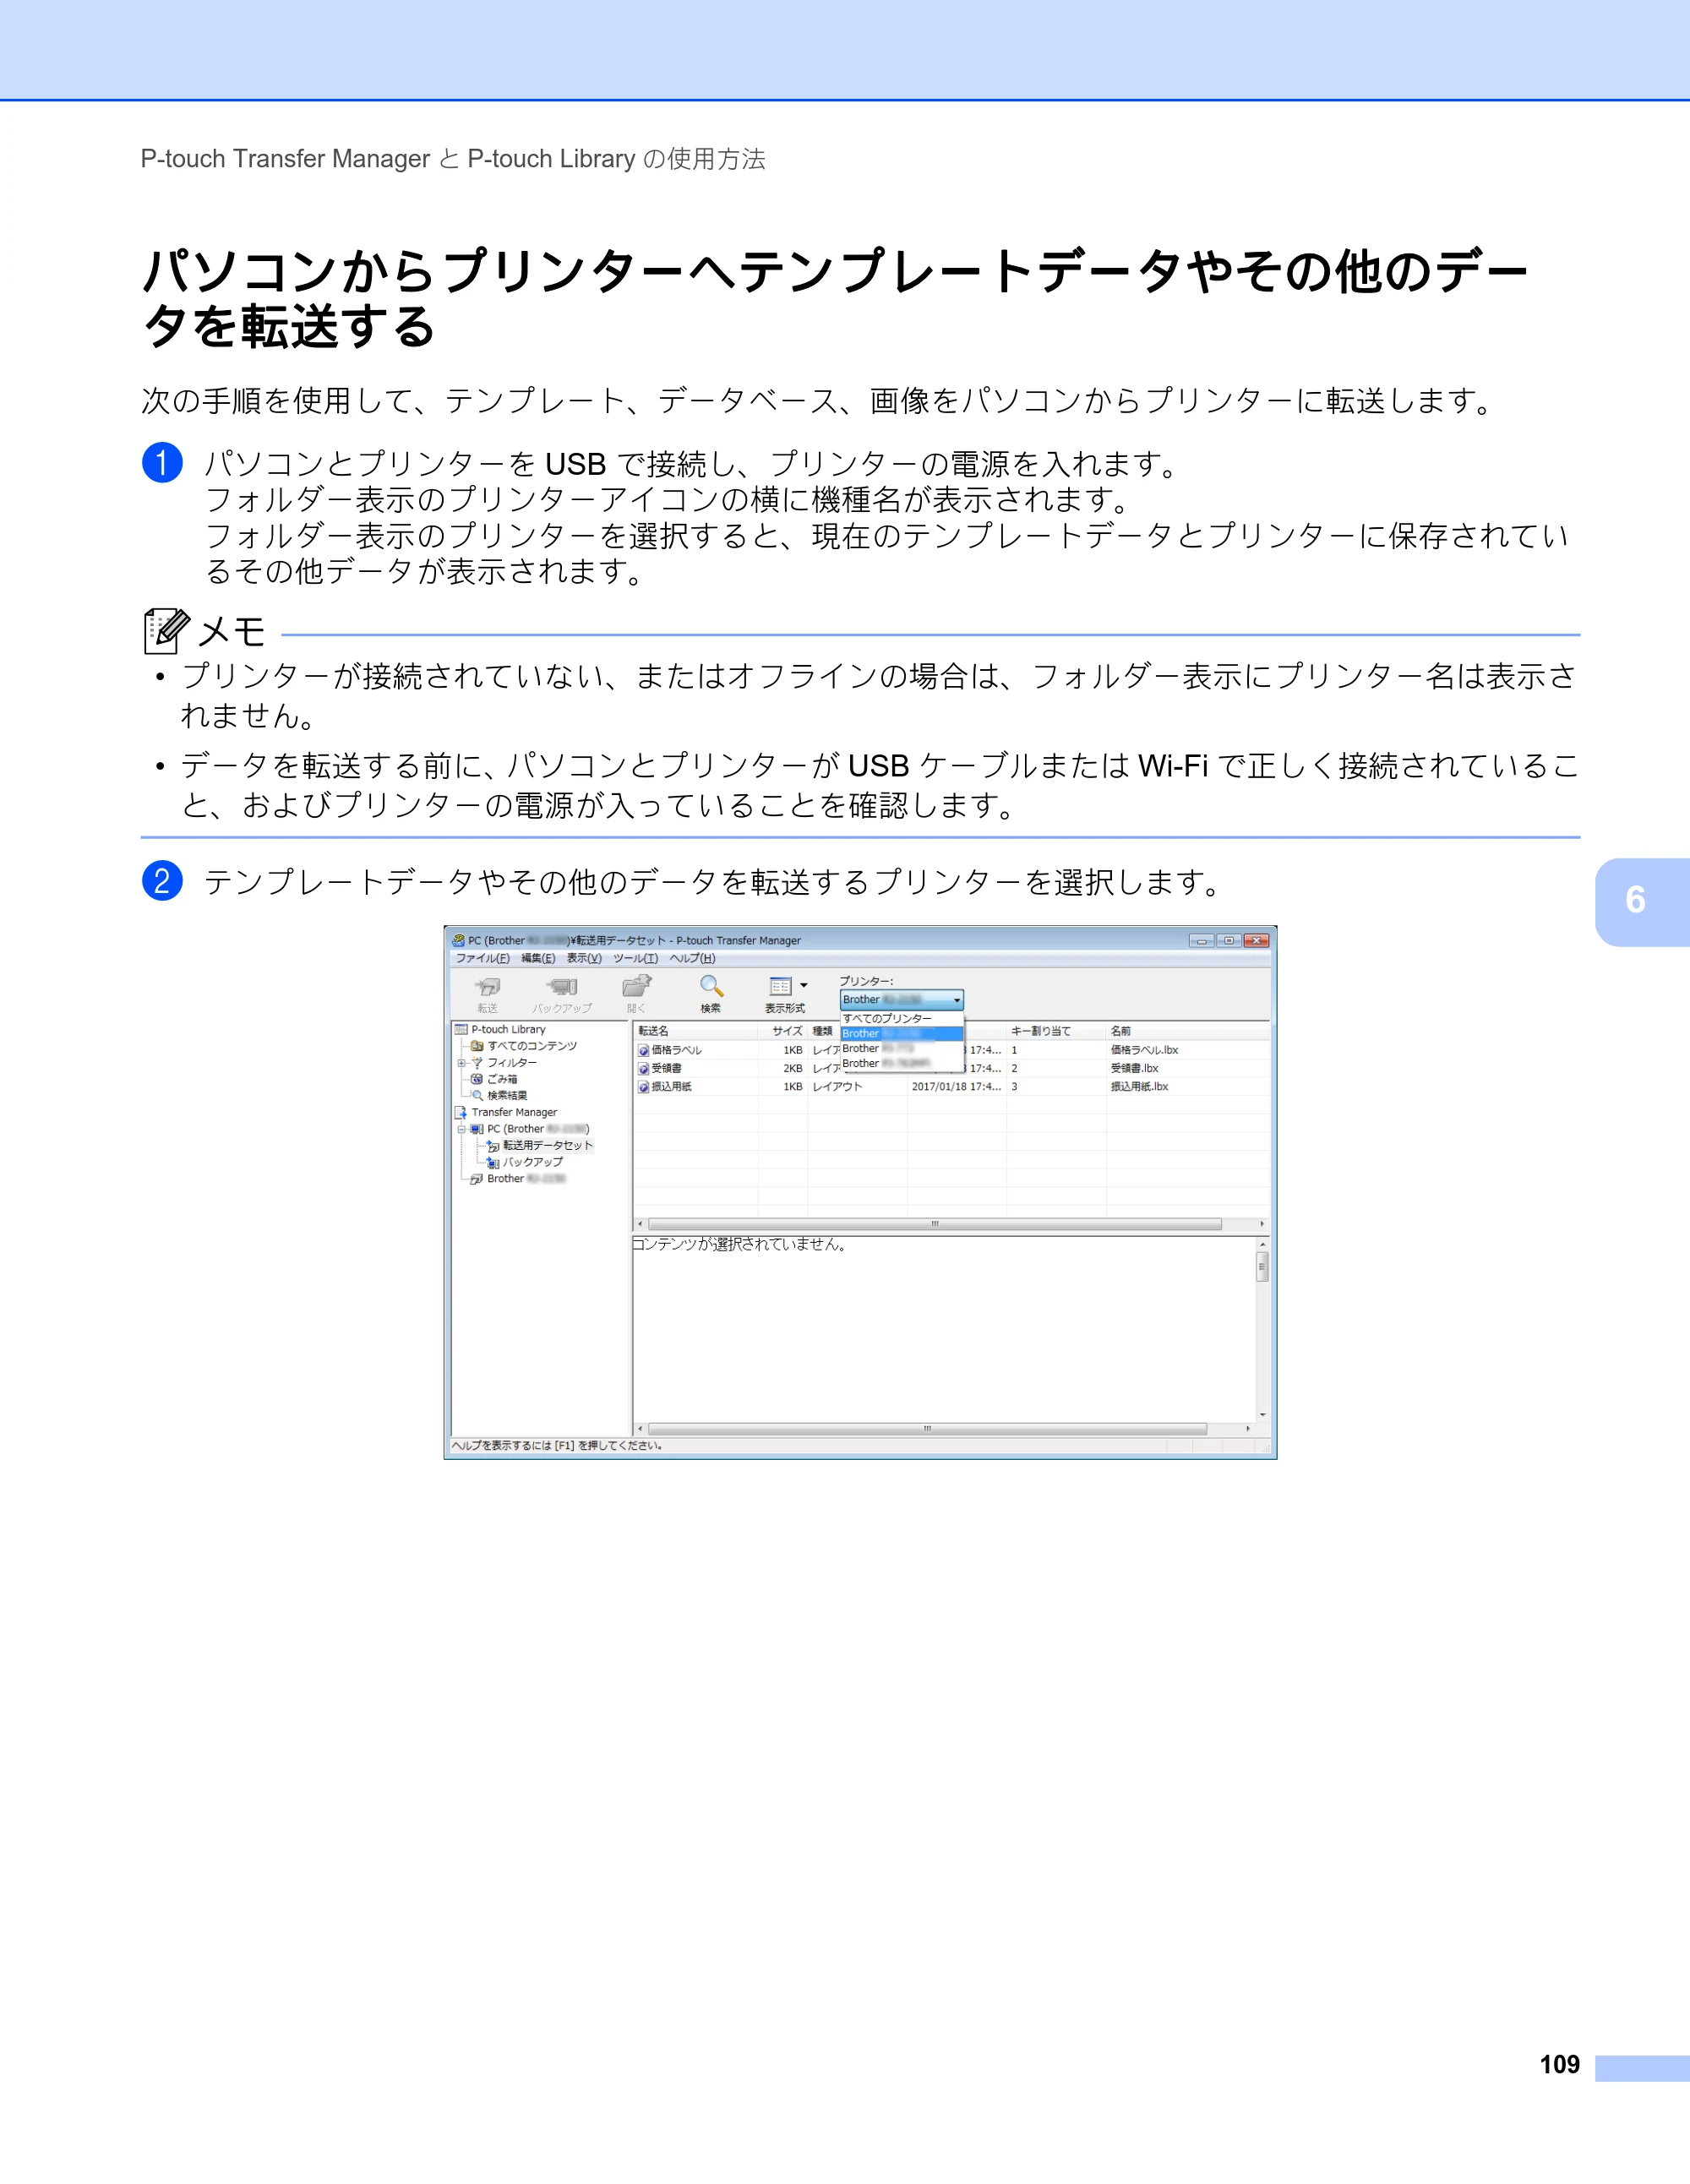This screenshot has height=2184, width=1690.
Task: Click the application icon in title bar
Action: click(x=458, y=940)
